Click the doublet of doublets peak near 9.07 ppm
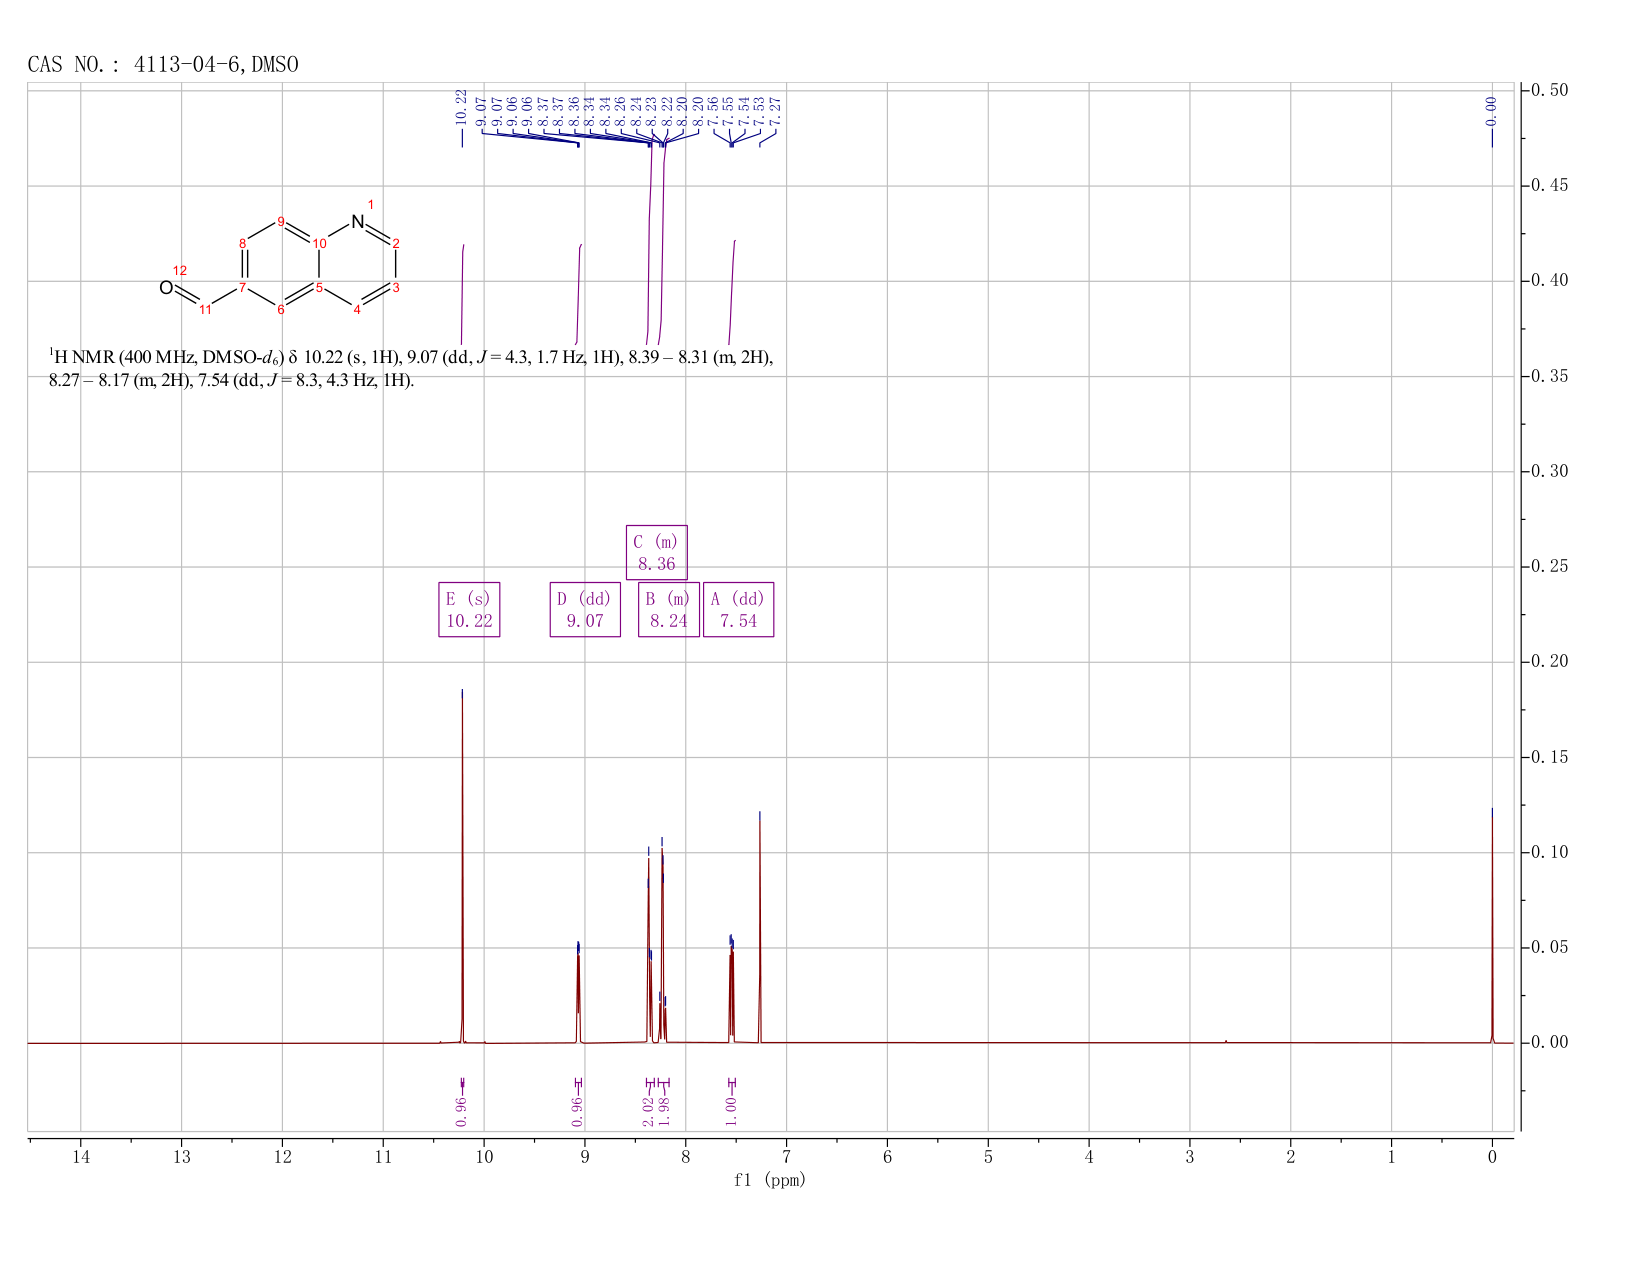The width and height of the screenshot is (1650, 1275). pos(578,992)
